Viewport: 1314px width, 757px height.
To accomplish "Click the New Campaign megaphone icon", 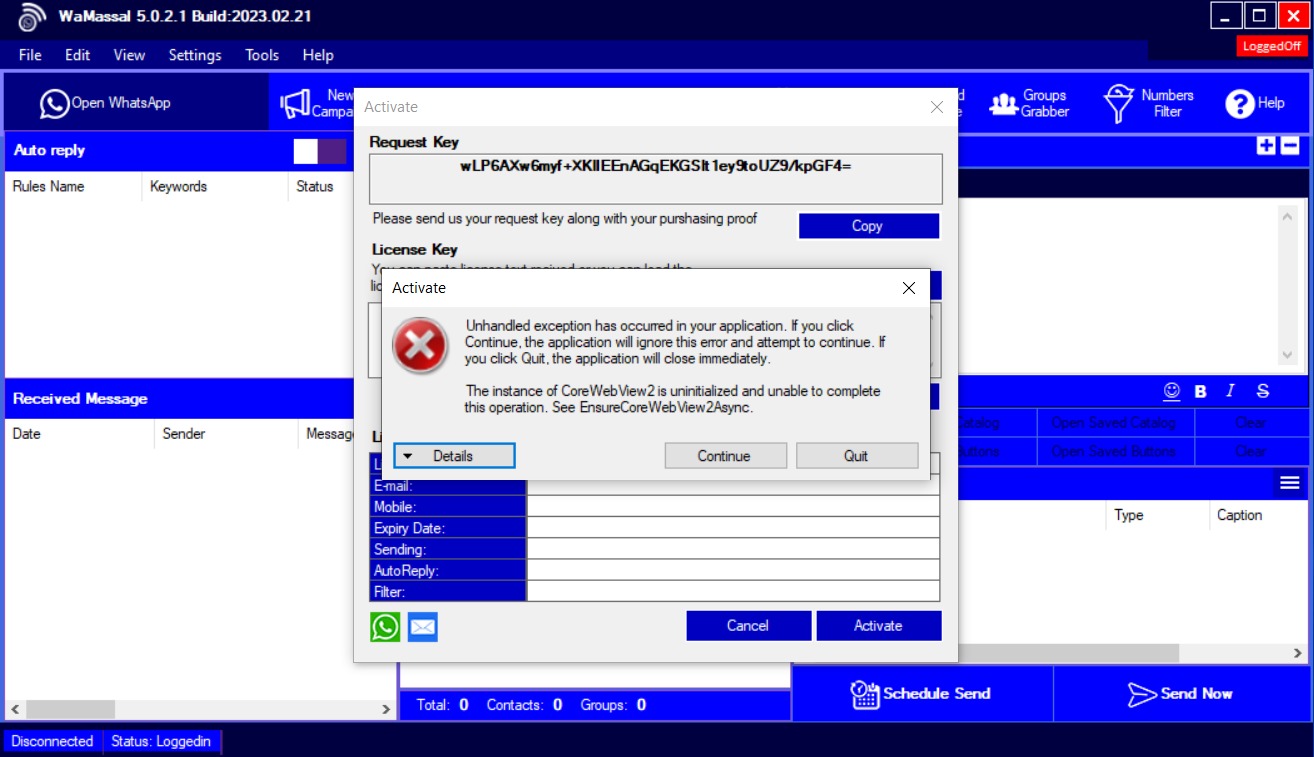I will click(x=295, y=103).
